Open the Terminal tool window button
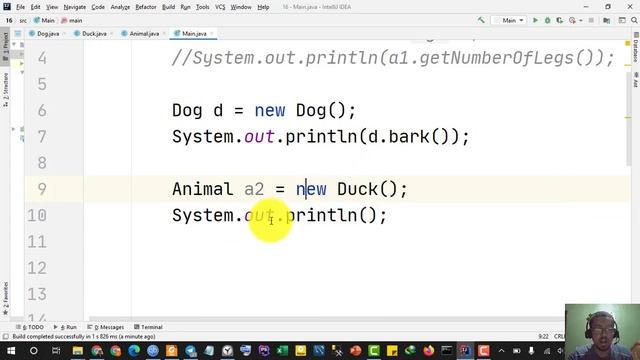 148,327
